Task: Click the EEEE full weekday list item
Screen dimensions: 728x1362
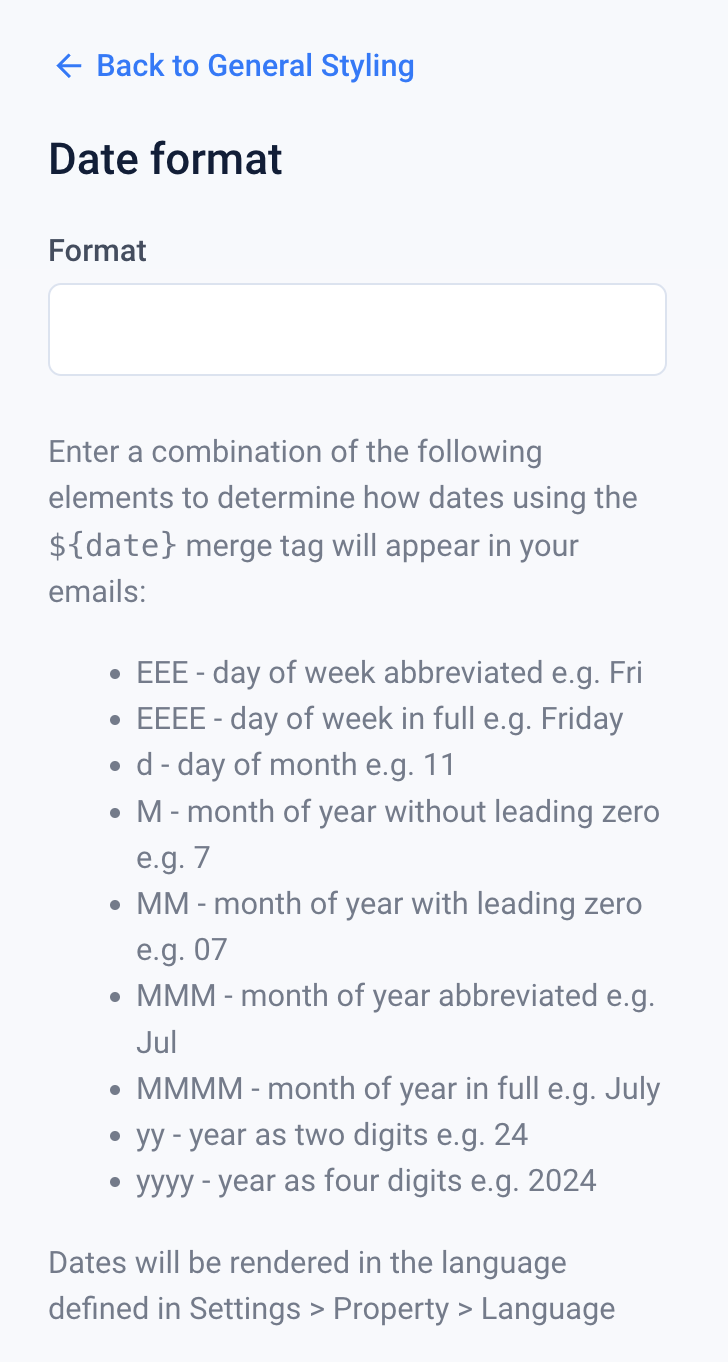Action: (x=379, y=719)
